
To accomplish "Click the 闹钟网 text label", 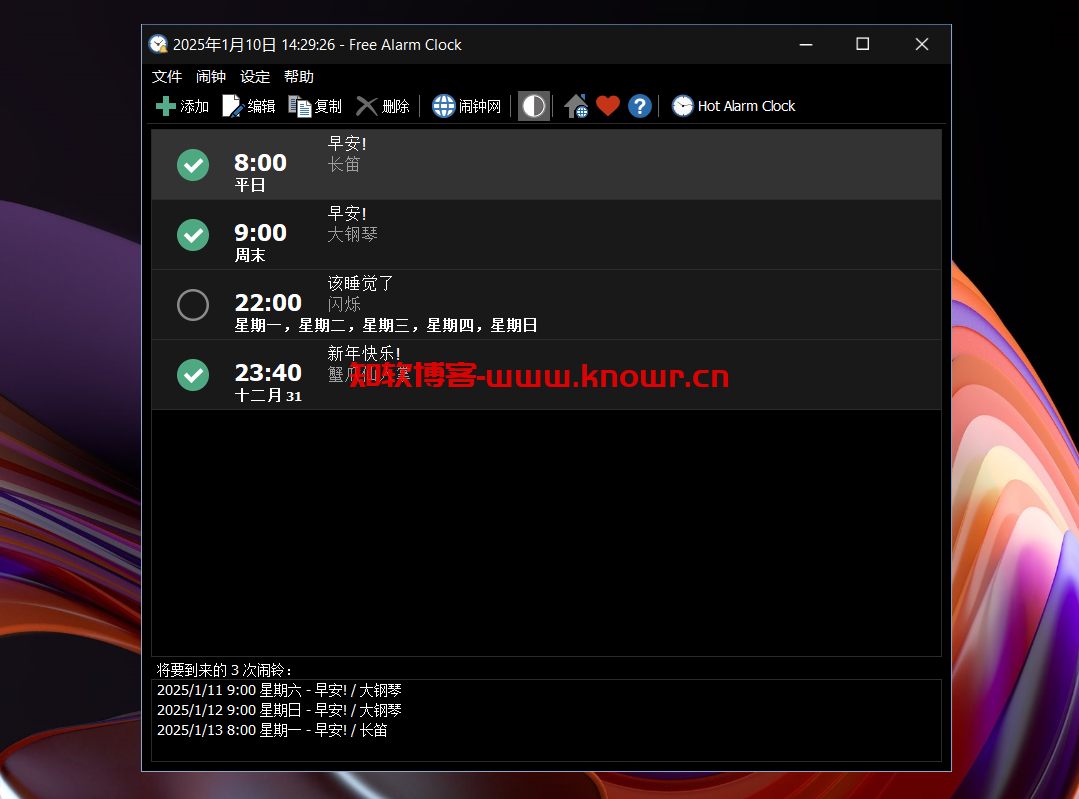I will click(x=480, y=106).
